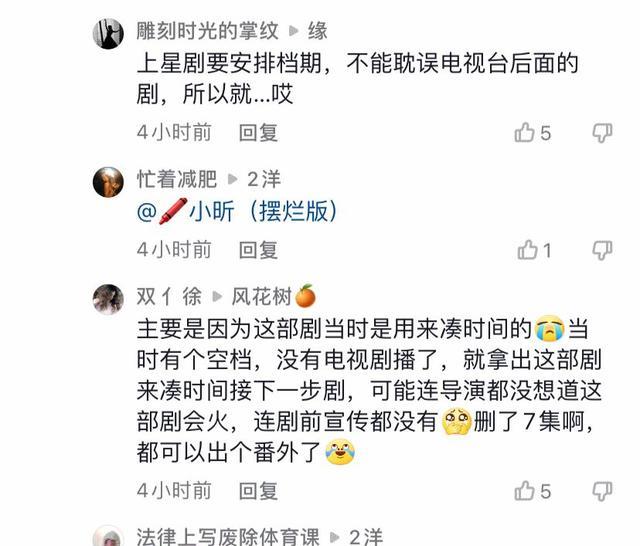Open username 忙着减肥

tap(177, 179)
